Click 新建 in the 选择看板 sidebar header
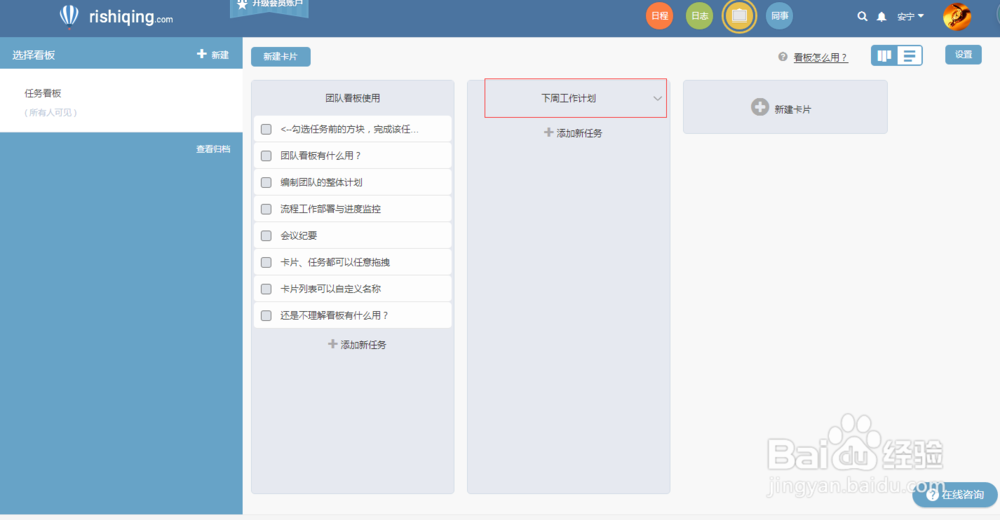Image resolution: width=1000 pixels, height=520 pixels. [x=213, y=55]
